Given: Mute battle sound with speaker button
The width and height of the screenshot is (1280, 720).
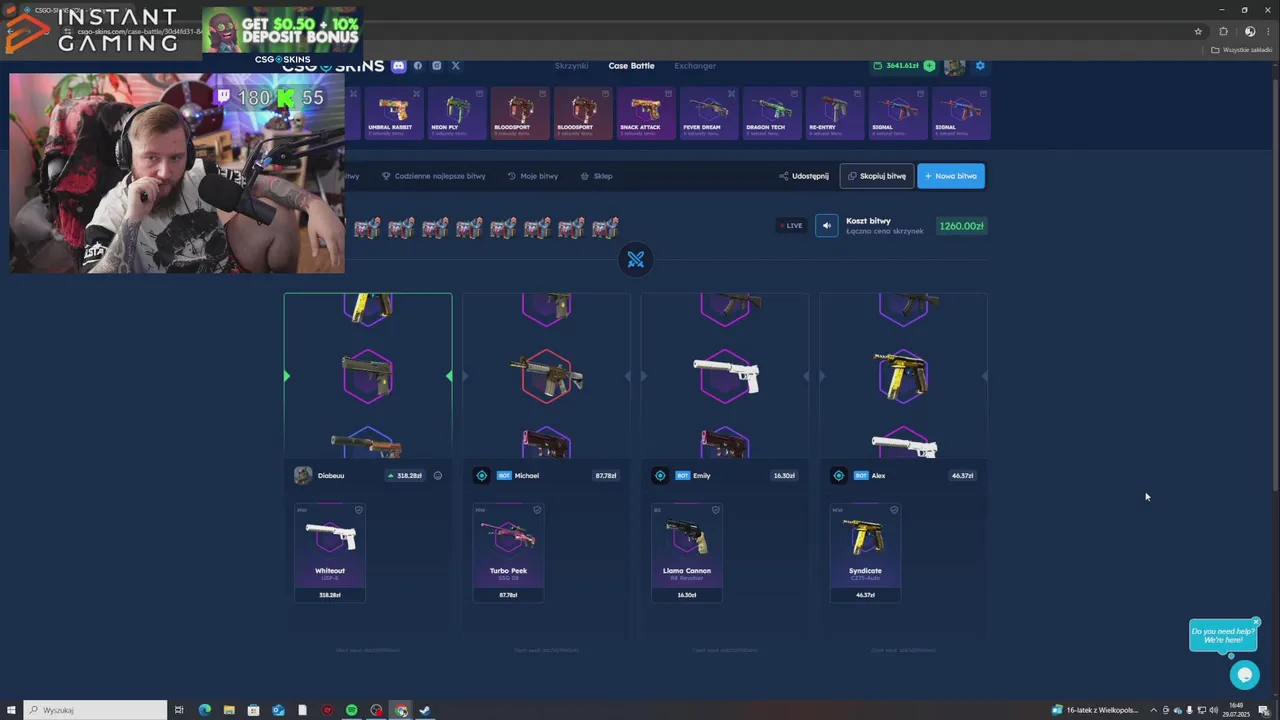Looking at the screenshot, I should pyautogui.click(x=826, y=226).
